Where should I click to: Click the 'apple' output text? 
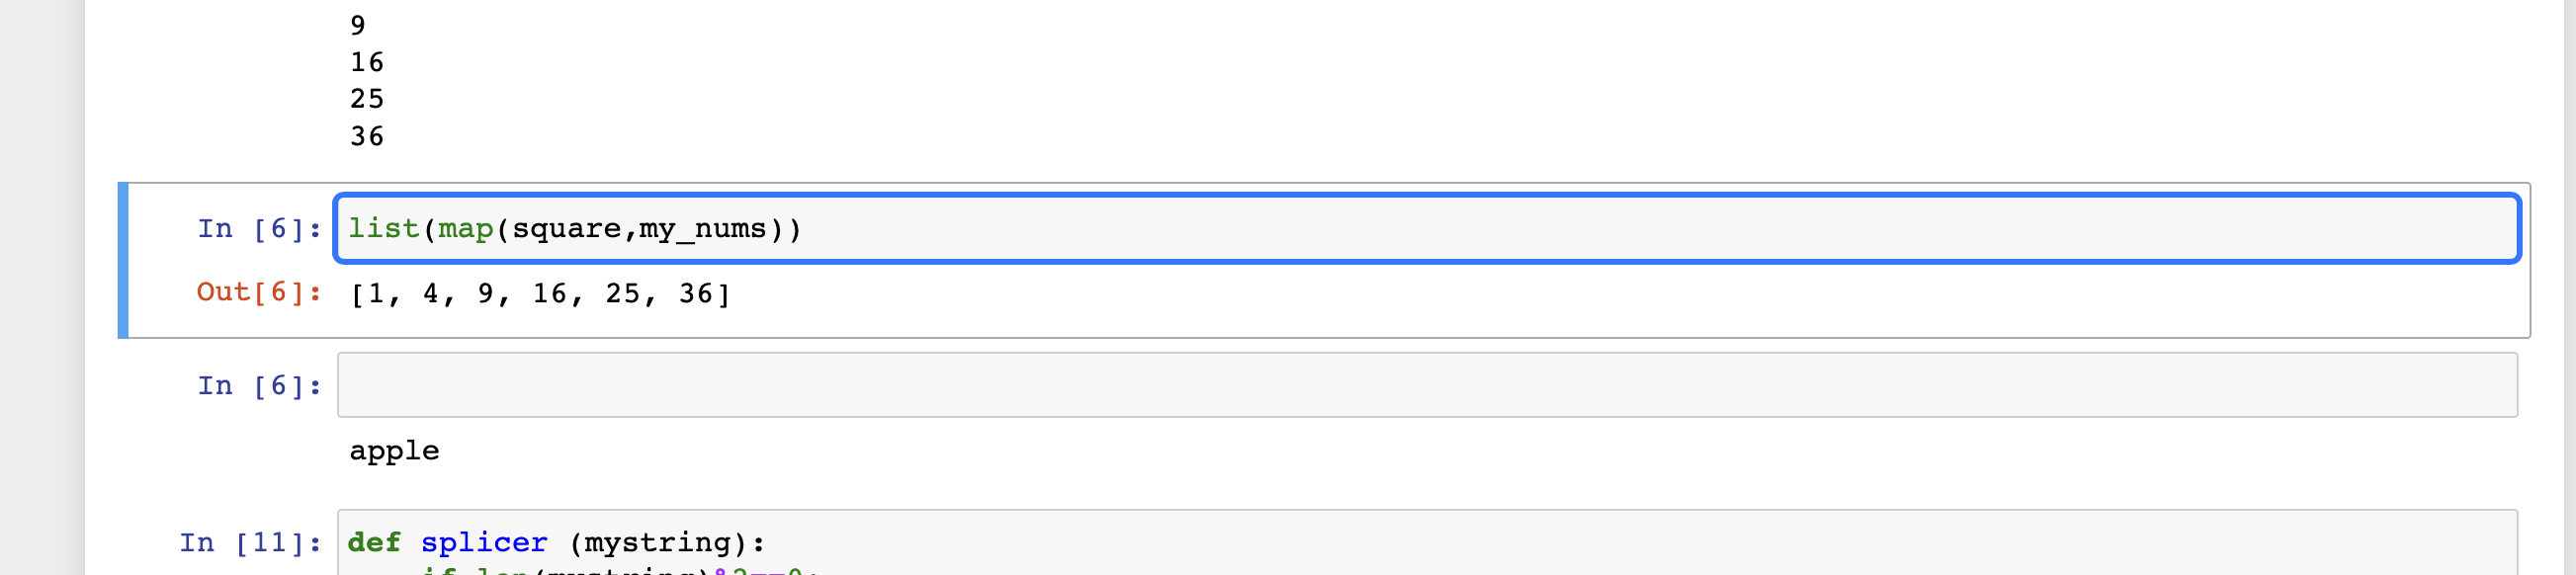[394, 451]
